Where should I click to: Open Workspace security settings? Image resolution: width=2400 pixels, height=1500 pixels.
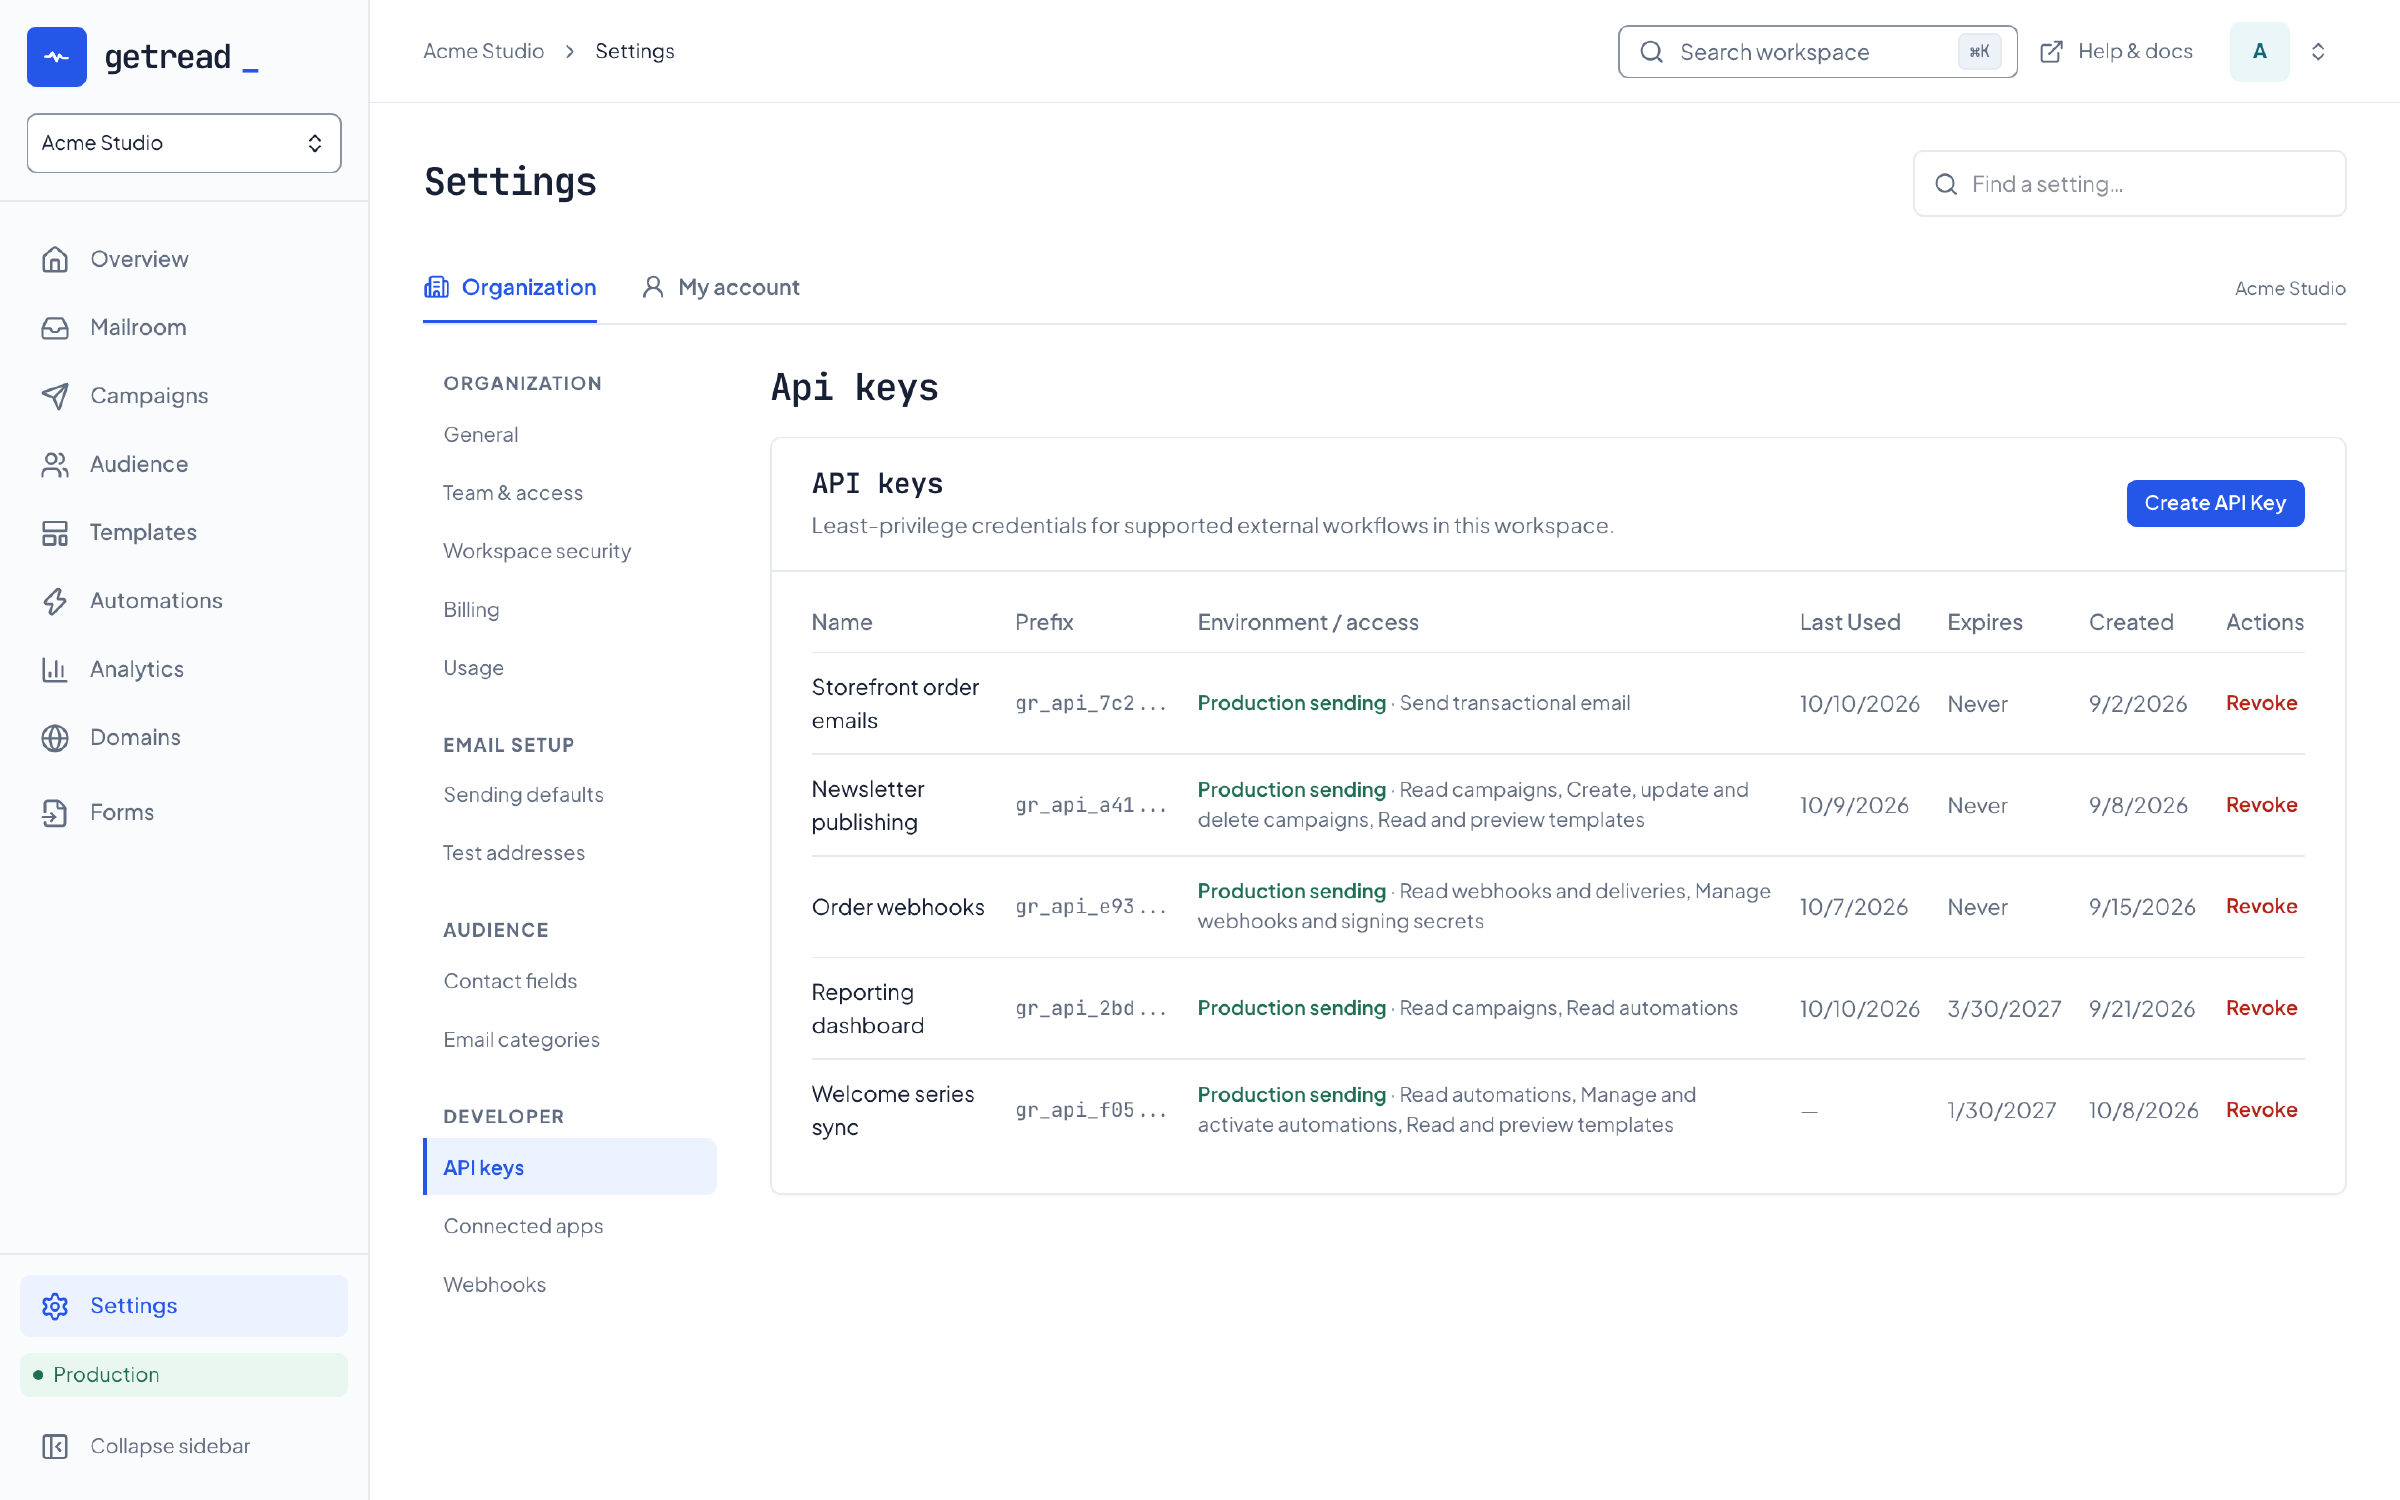point(537,551)
